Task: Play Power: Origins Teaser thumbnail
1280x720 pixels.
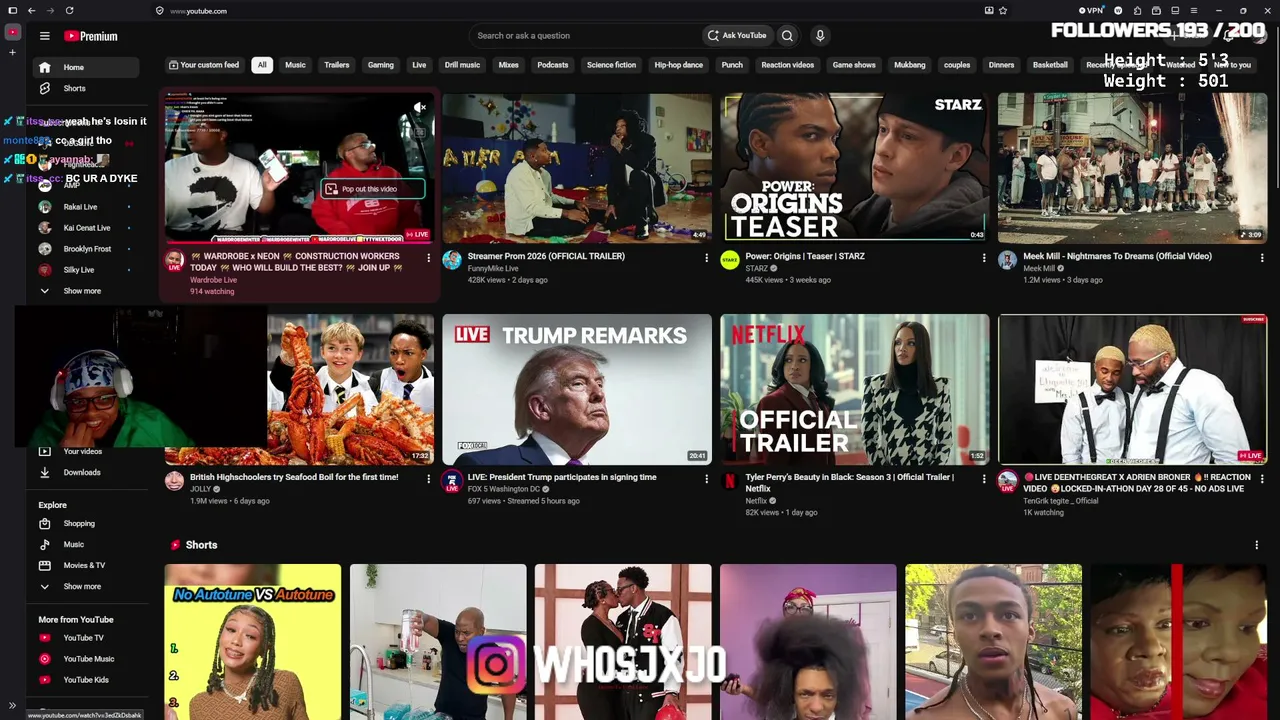Action: tap(855, 169)
